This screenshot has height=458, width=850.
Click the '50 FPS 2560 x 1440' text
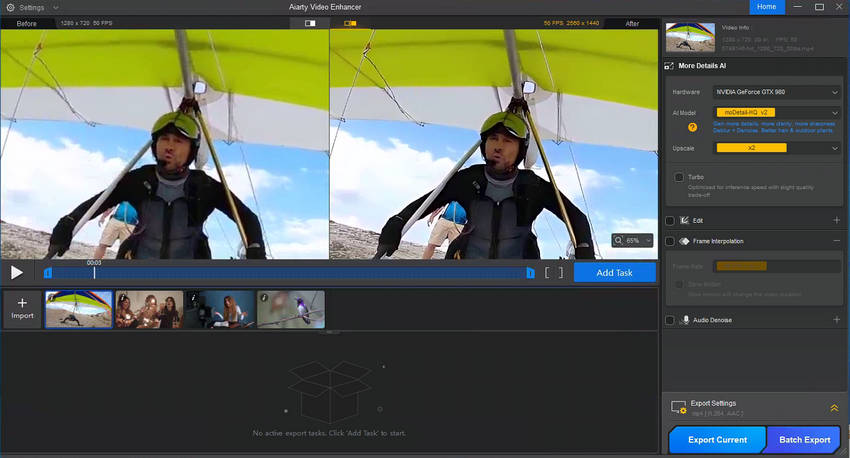pyautogui.click(x=571, y=23)
